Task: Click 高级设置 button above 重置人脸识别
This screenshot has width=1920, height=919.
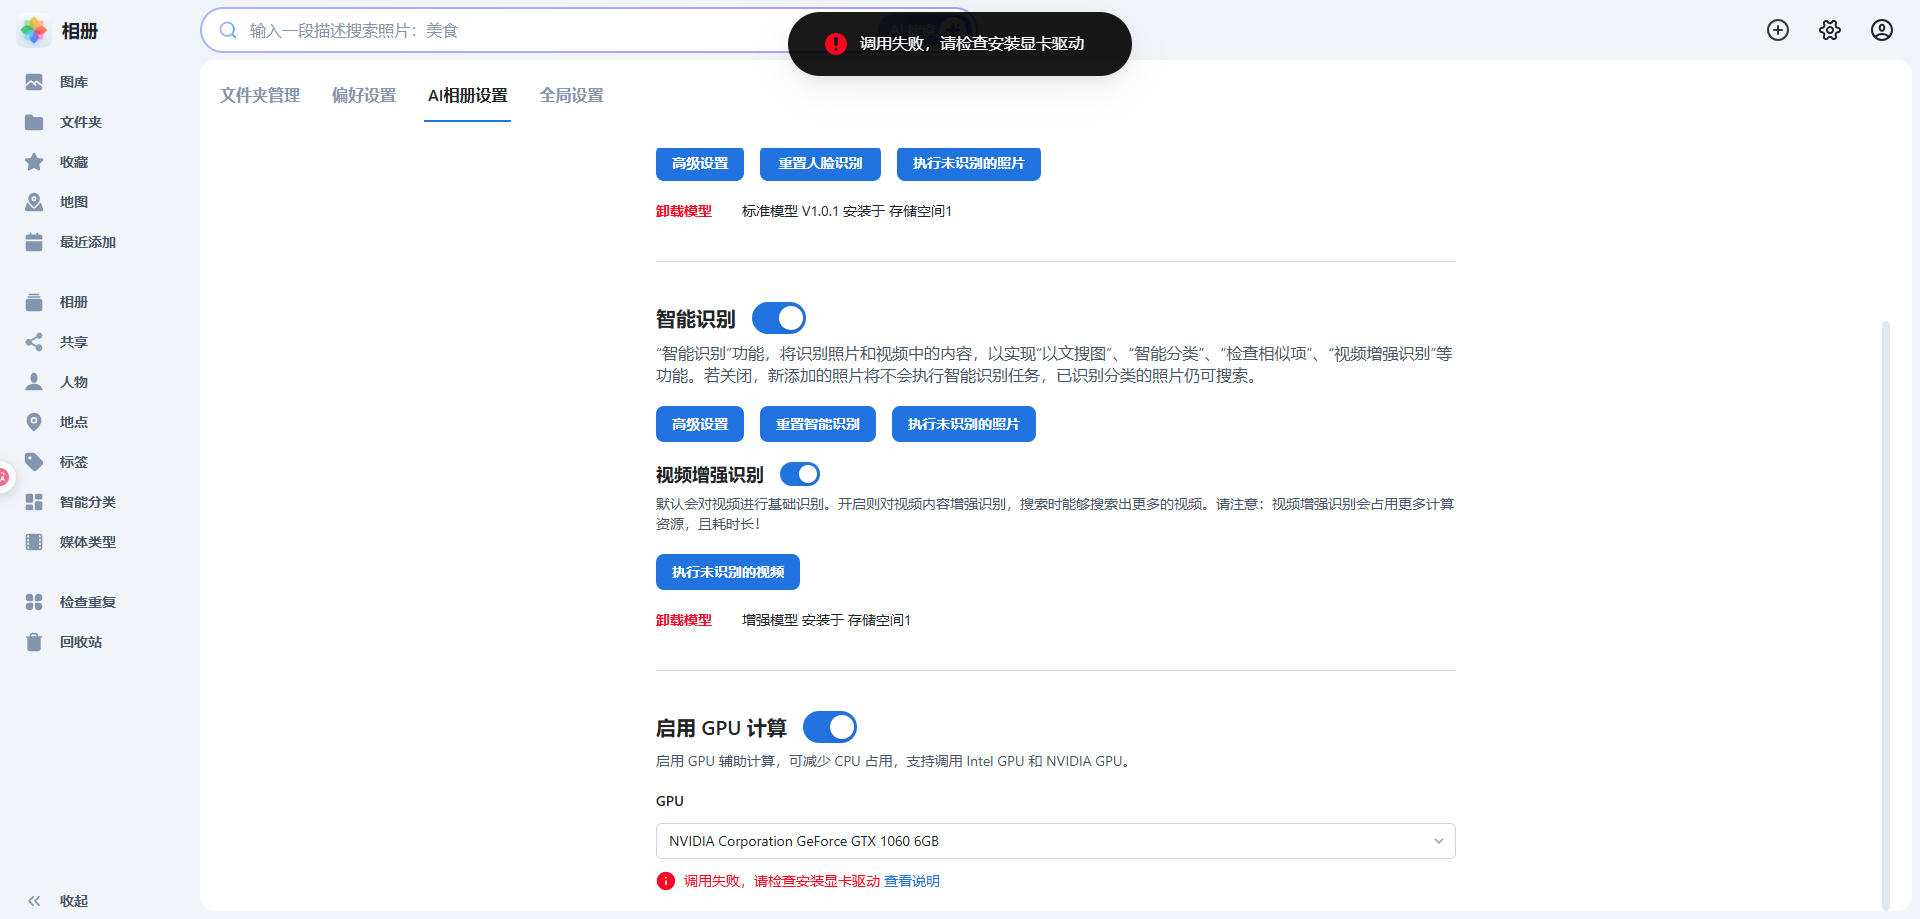Action: click(700, 163)
